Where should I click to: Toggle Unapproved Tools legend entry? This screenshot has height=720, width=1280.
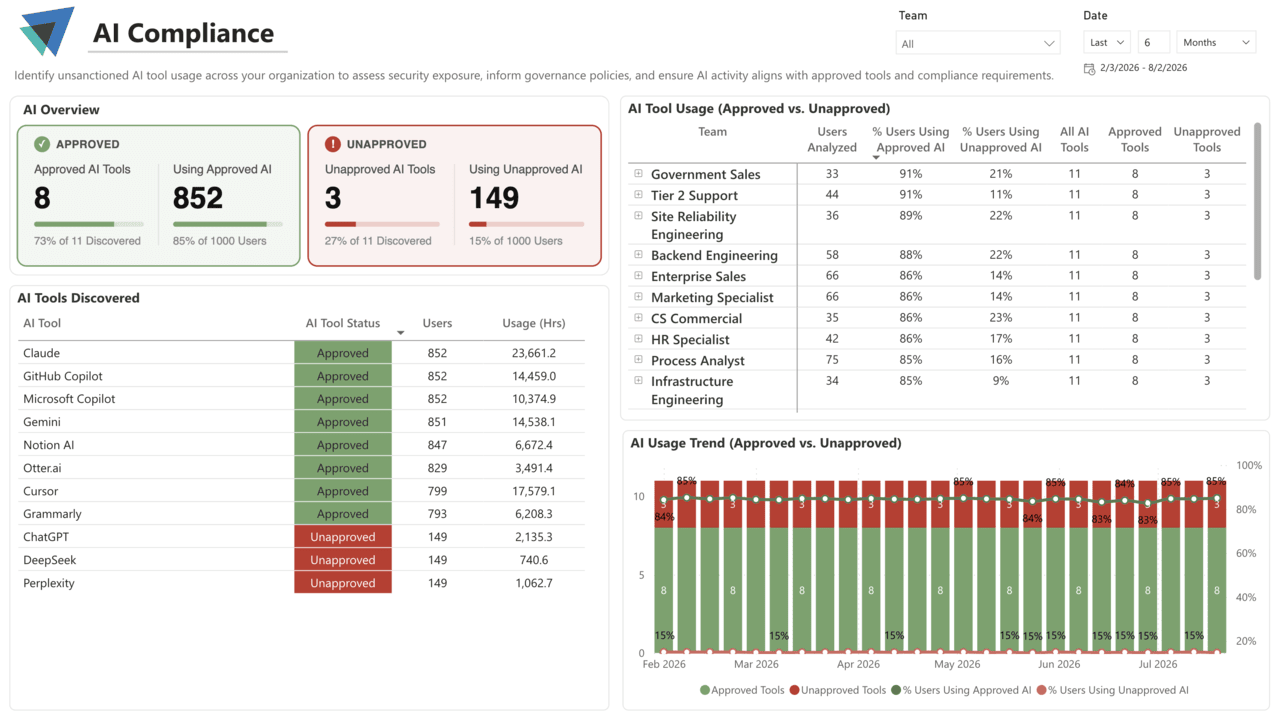pyautogui.click(x=838, y=690)
